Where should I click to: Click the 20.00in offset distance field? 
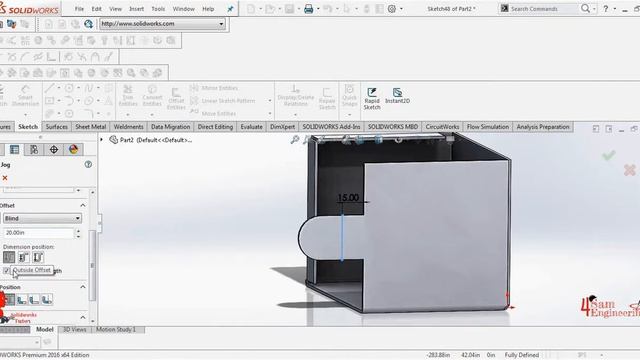pos(38,233)
